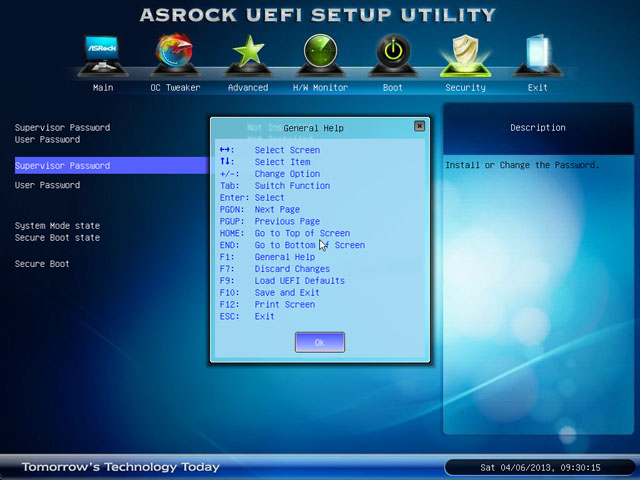Open the OC Tweaker flaming gauge icon
The height and width of the screenshot is (480, 640).
pos(175,56)
